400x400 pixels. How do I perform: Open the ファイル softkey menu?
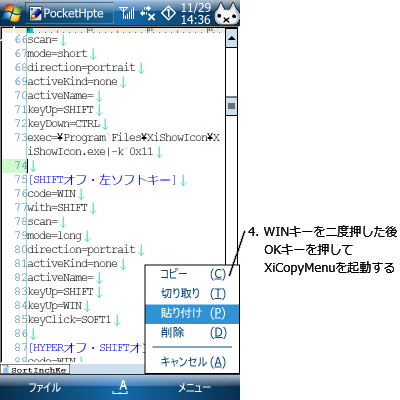click(x=45, y=388)
